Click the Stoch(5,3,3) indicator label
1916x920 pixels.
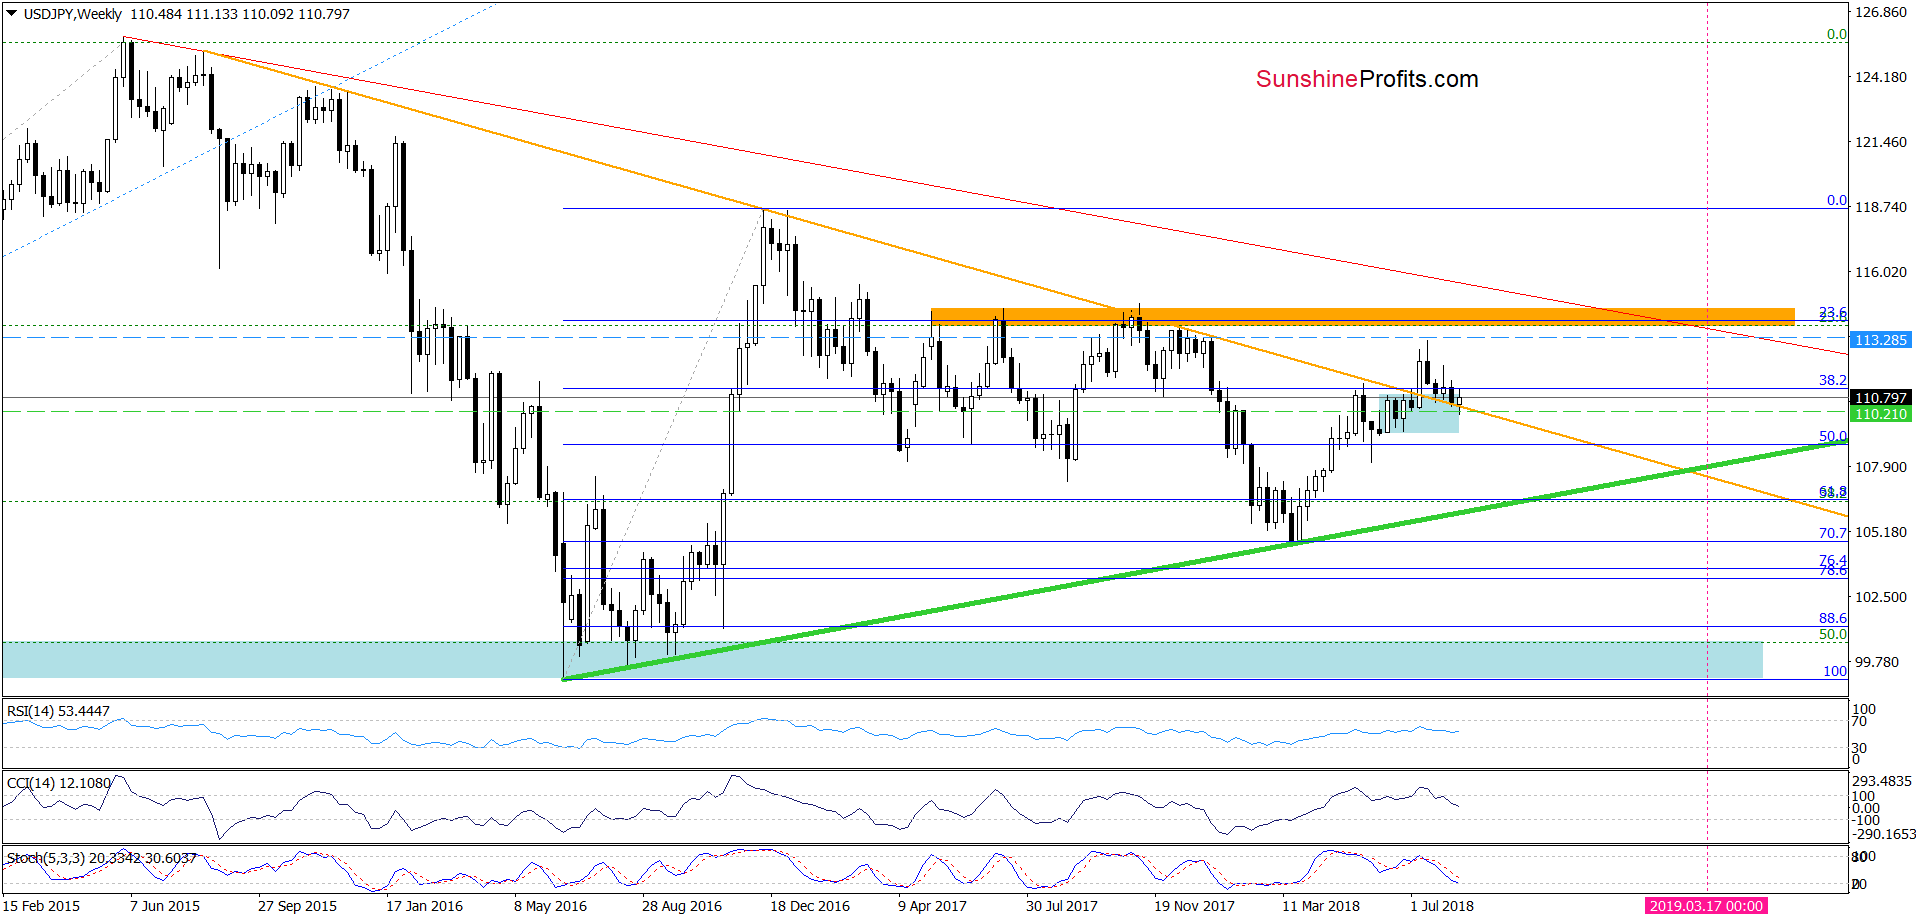(x=101, y=858)
